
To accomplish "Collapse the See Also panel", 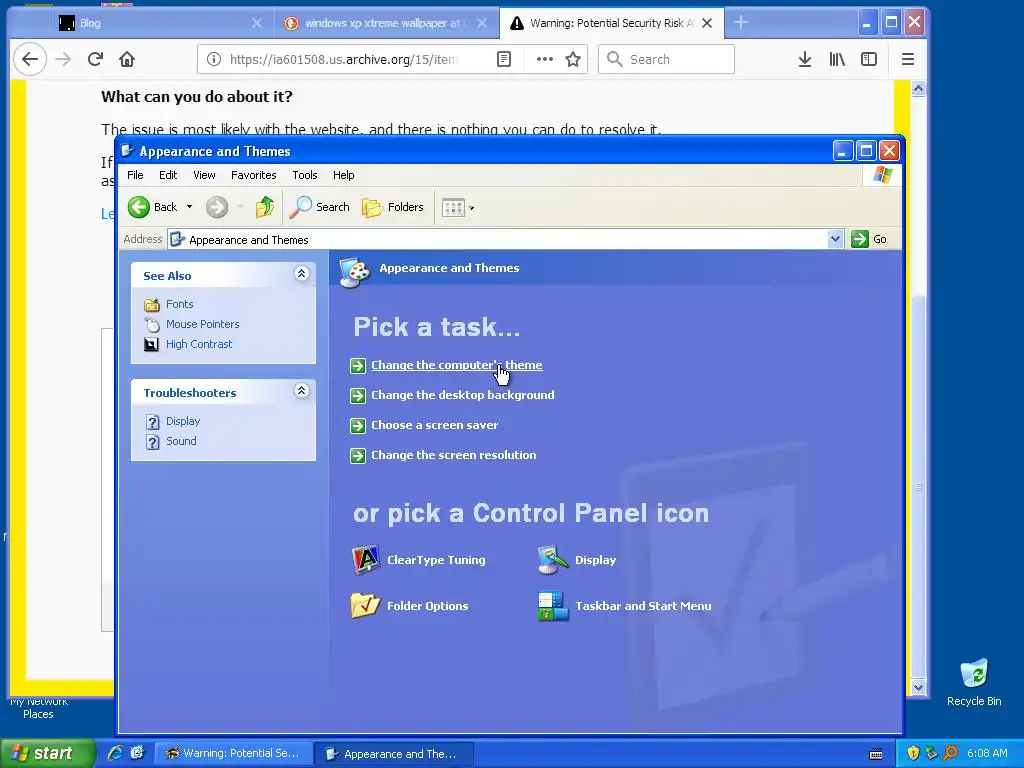I will coord(301,274).
